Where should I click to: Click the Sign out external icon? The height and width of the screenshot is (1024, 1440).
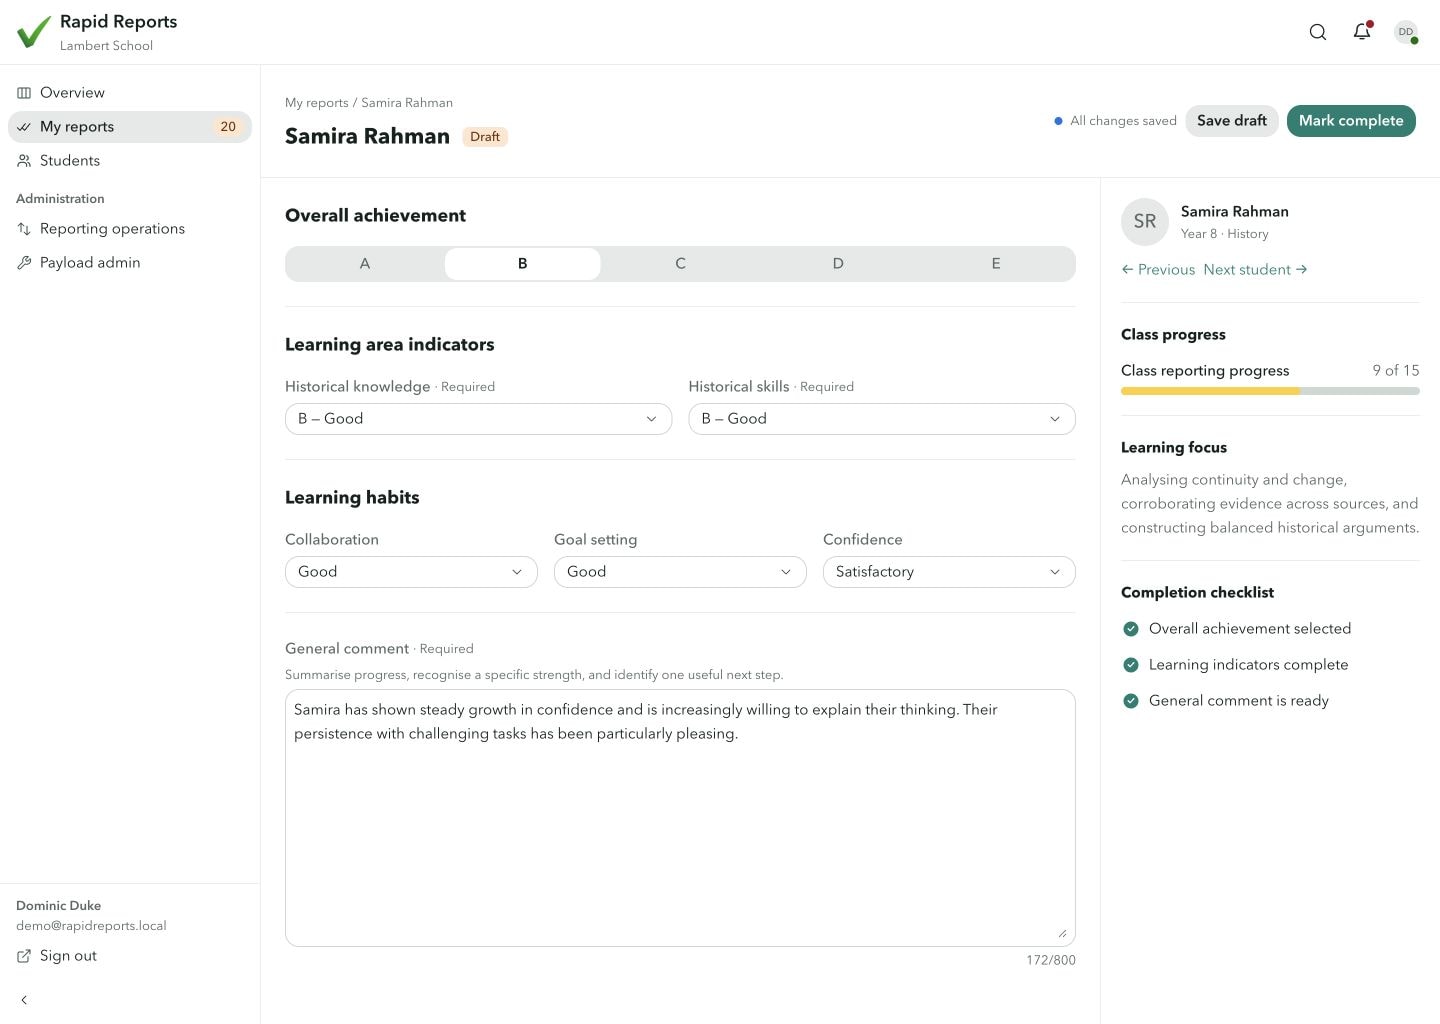[x=24, y=956]
